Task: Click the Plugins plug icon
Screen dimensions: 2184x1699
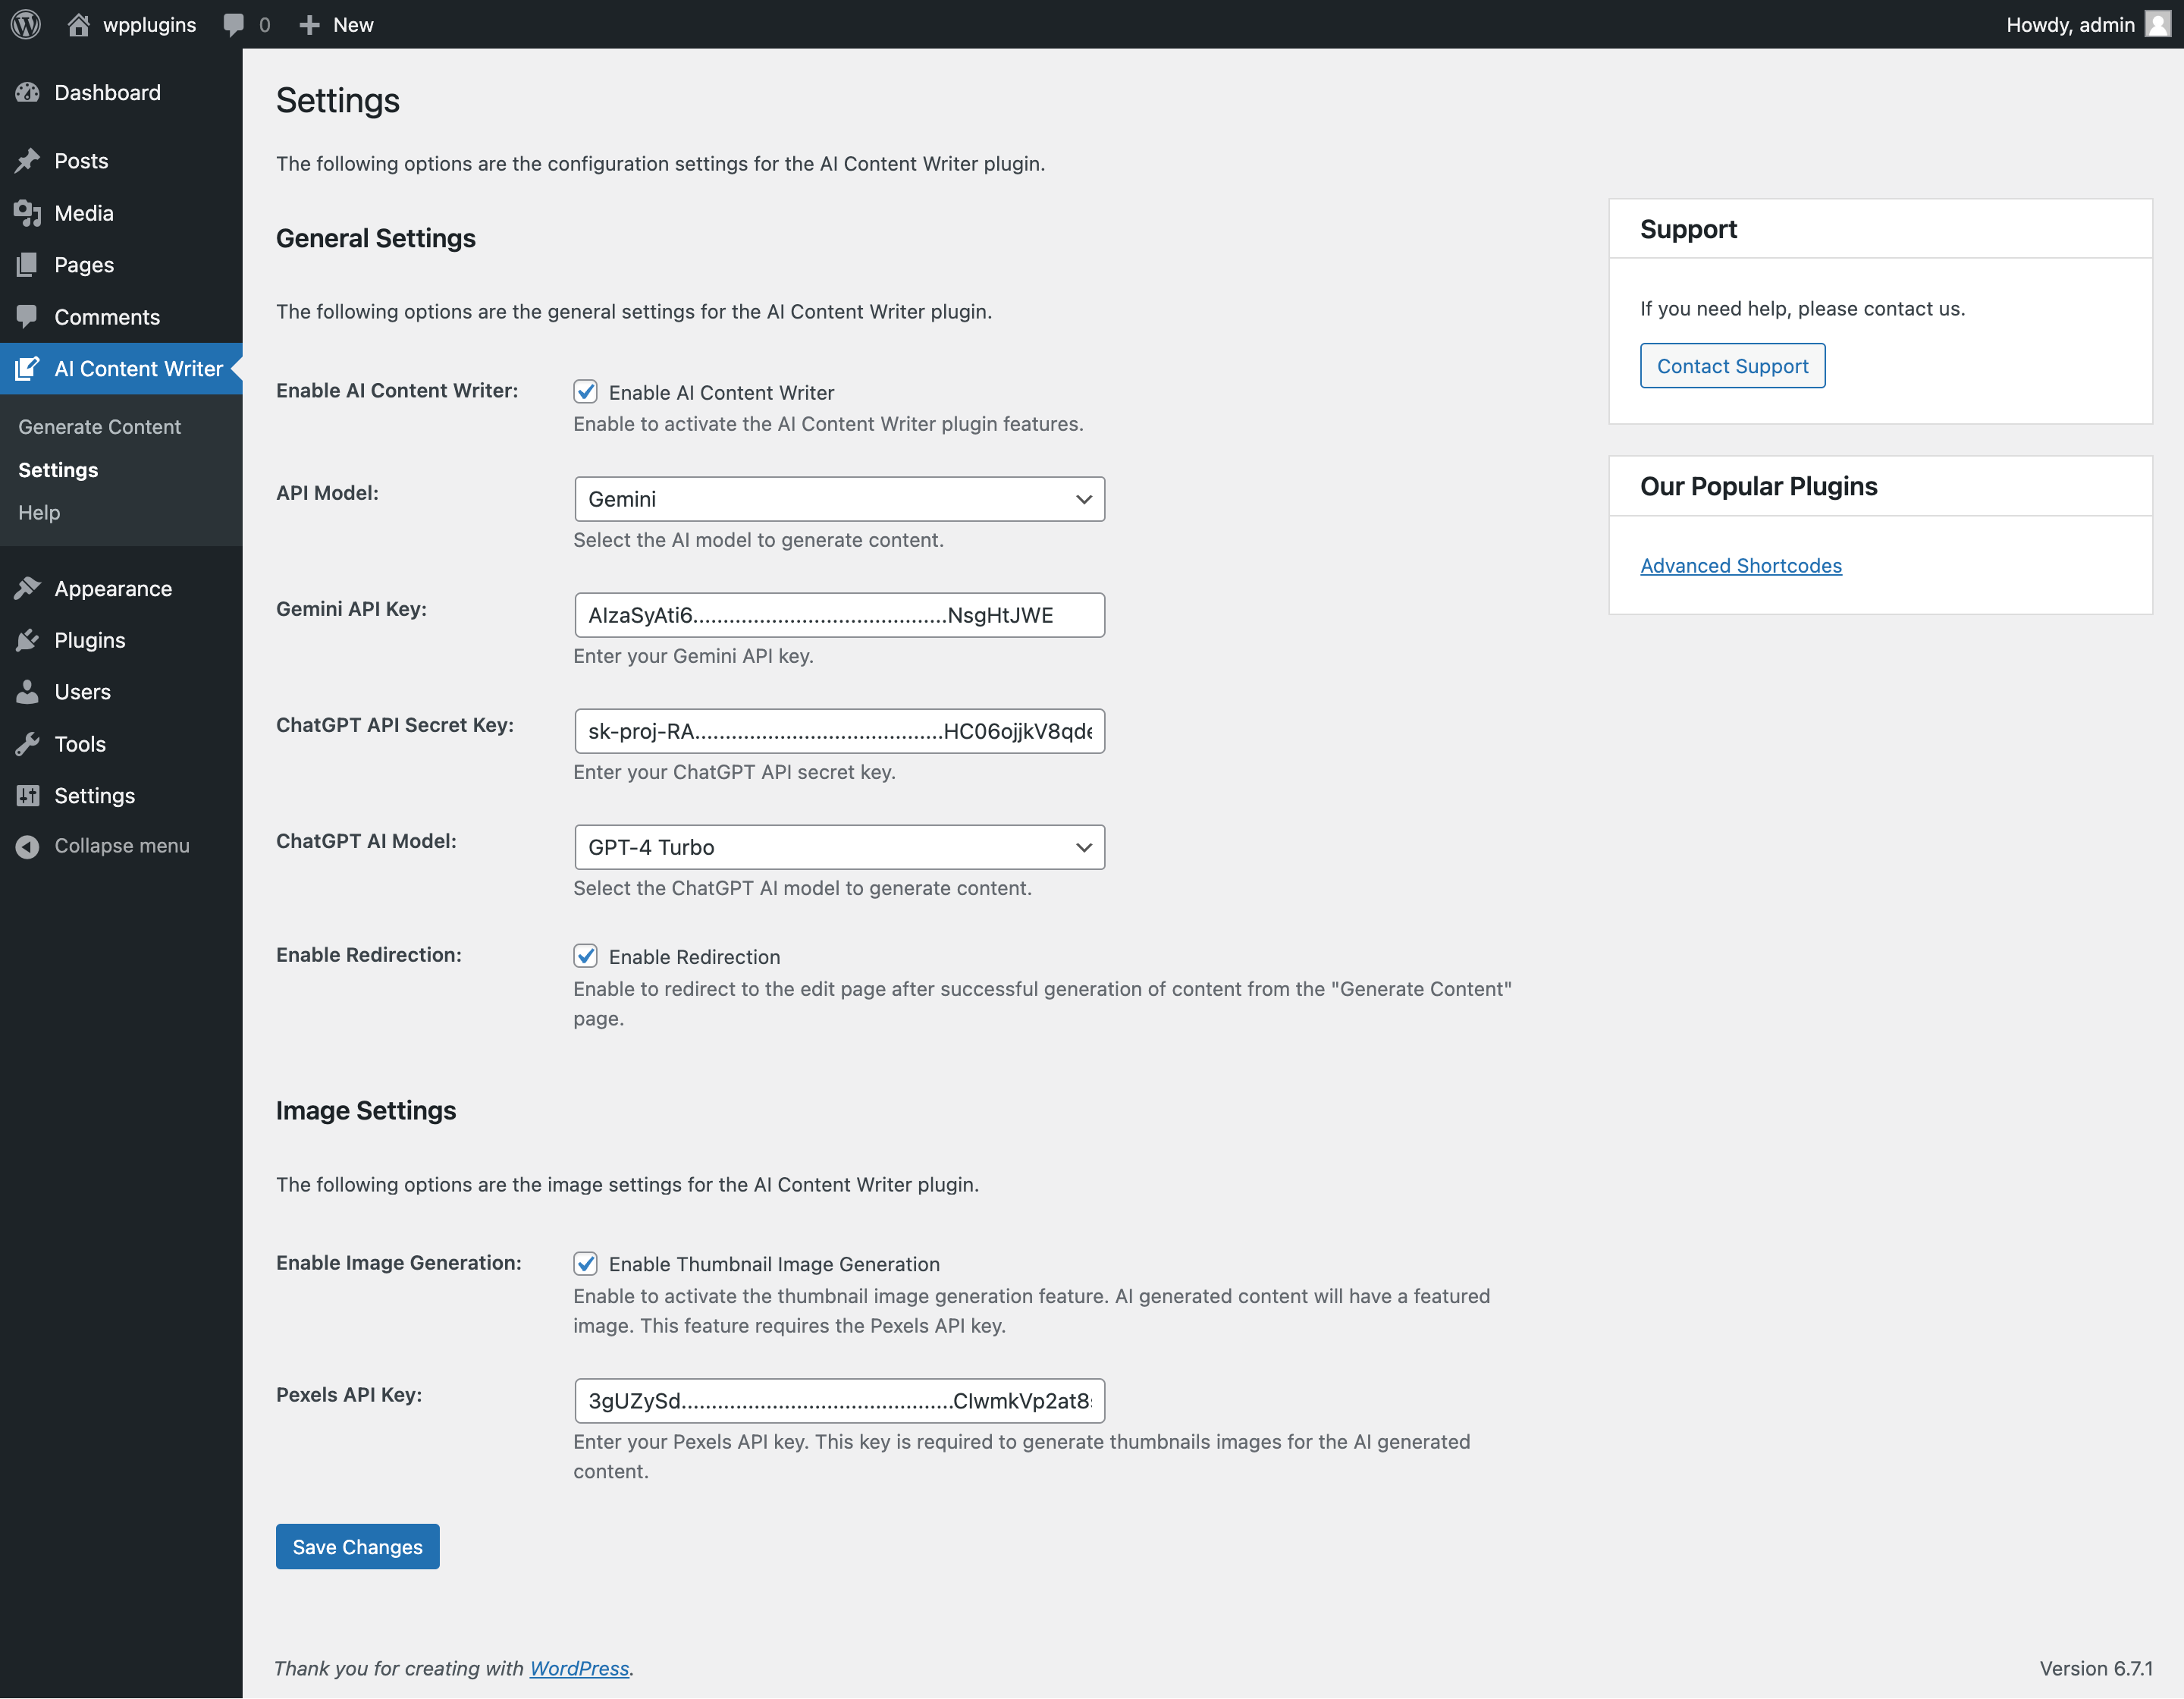Action: 28,640
